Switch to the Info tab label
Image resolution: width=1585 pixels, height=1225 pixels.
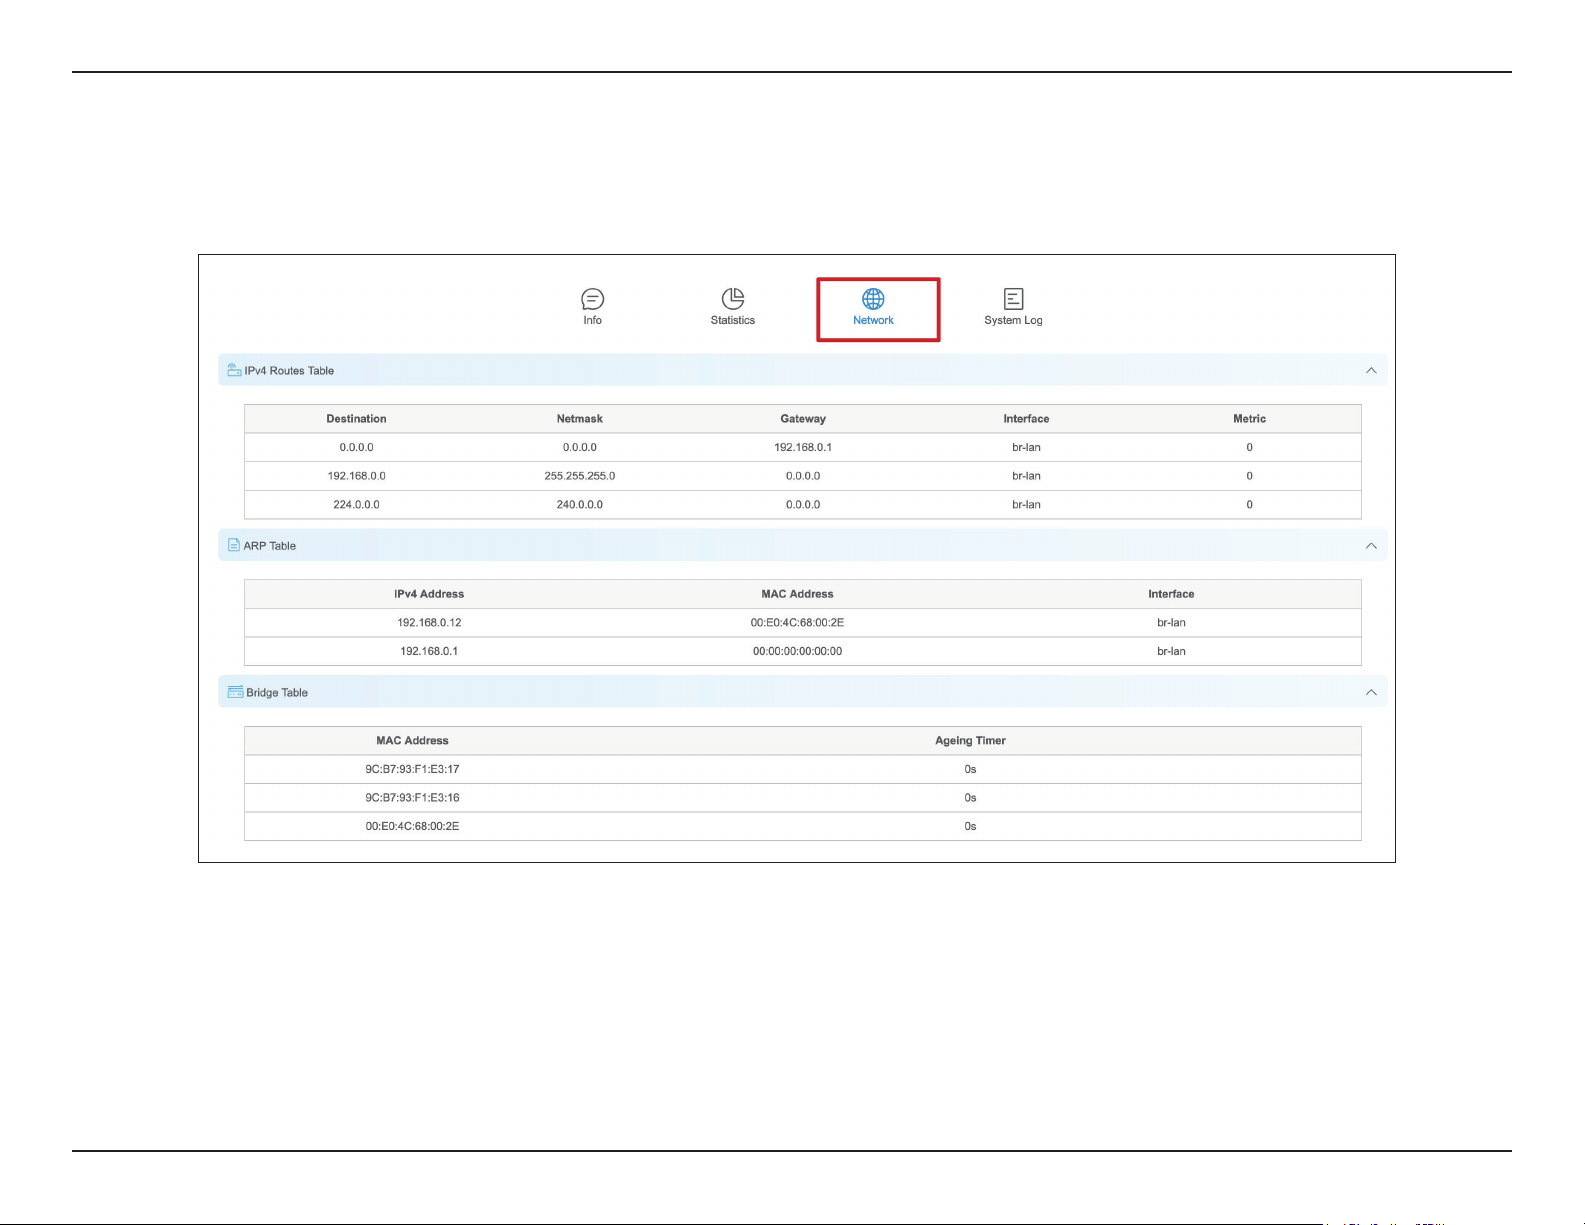pyautogui.click(x=592, y=320)
